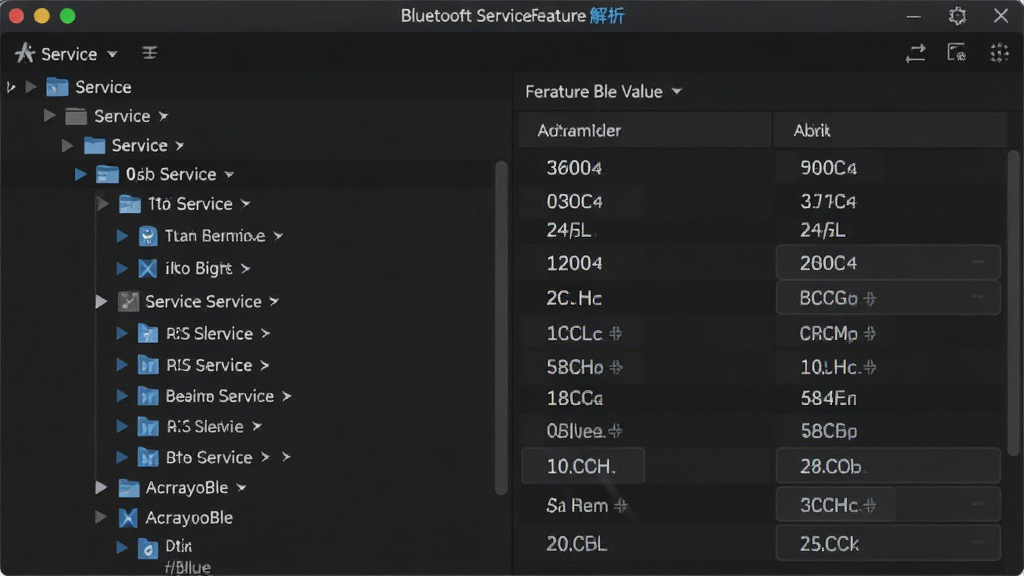Click the list filter icon beside Service dropdown
1024x576 pixels.
(x=150, y=53)
